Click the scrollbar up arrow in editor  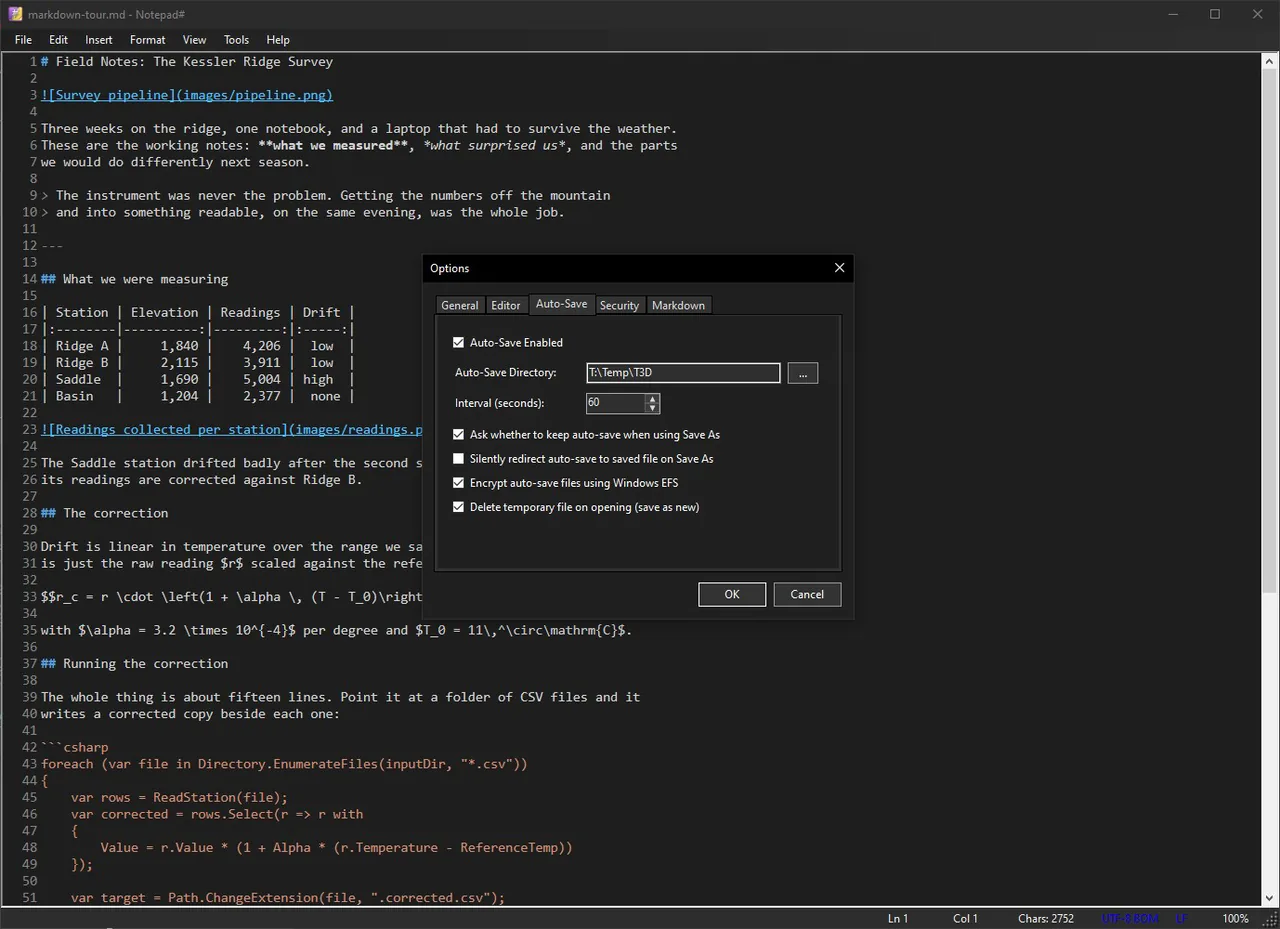[x=1270, y=60]
